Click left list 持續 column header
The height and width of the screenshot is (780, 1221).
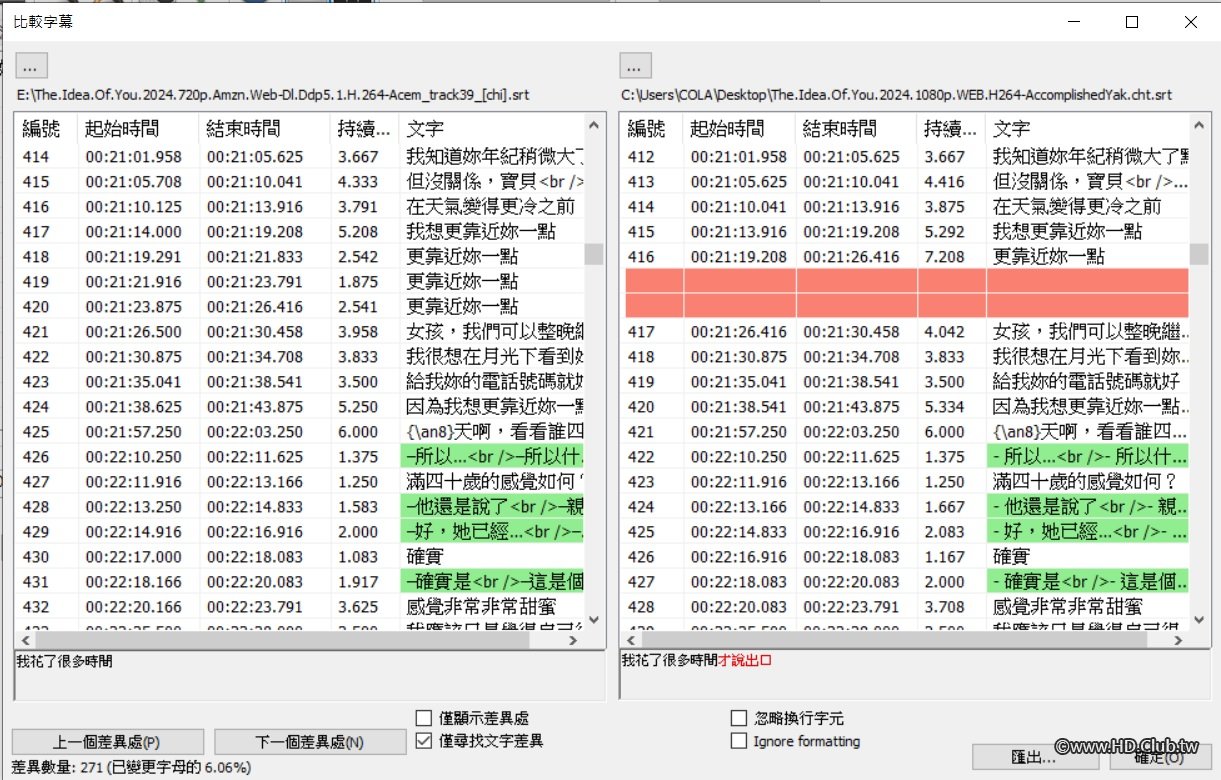point(364,129)
